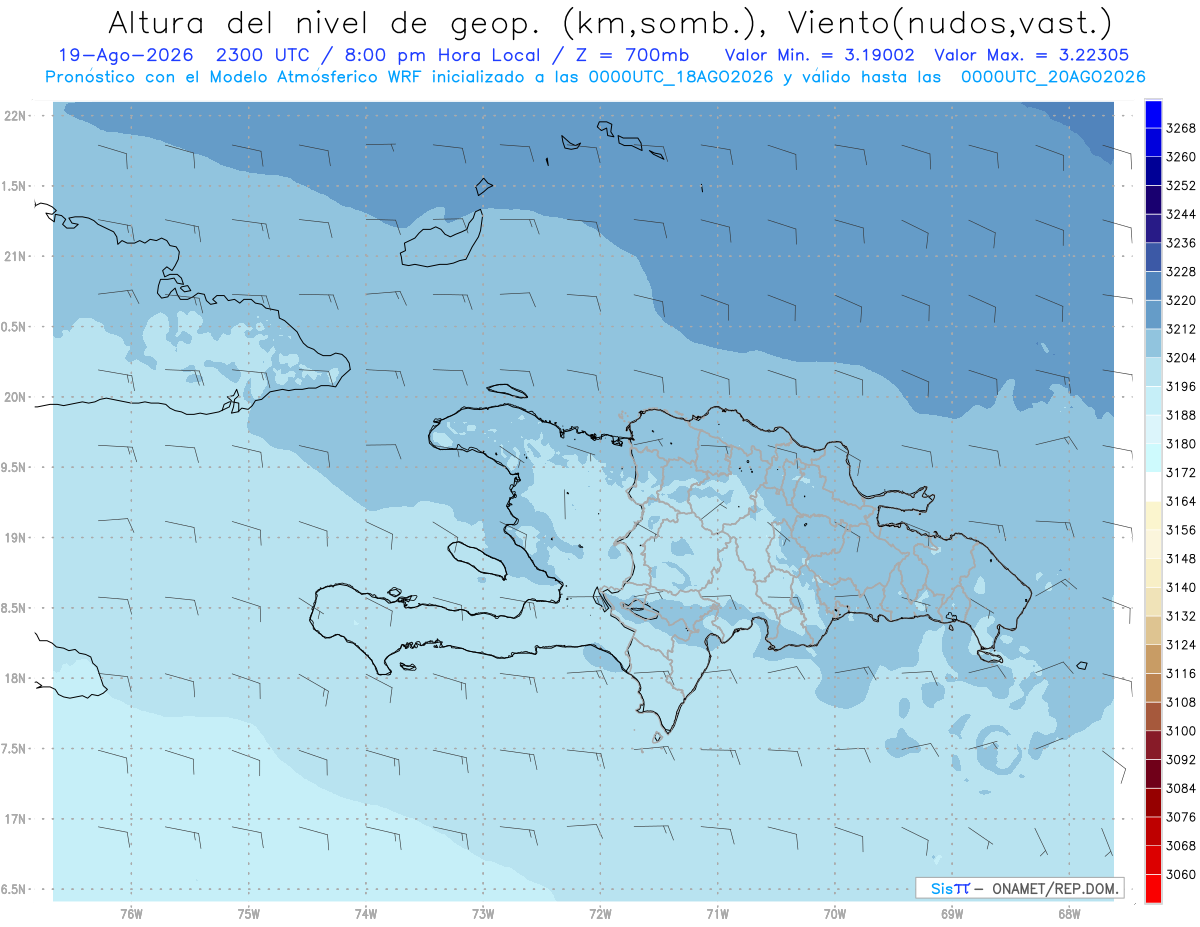The height and width of the screenshot is (927, 1200).
Task: Click the '74W' longitude label
Action: [x=366, y=914]
